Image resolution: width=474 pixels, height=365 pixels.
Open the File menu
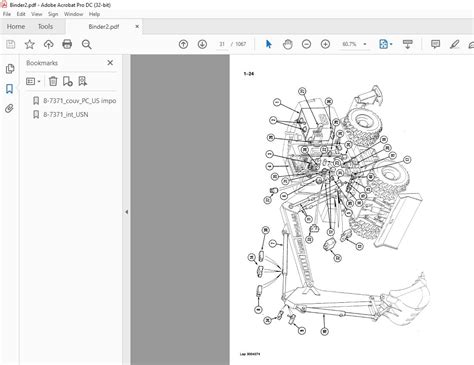(x=7, y=14)
